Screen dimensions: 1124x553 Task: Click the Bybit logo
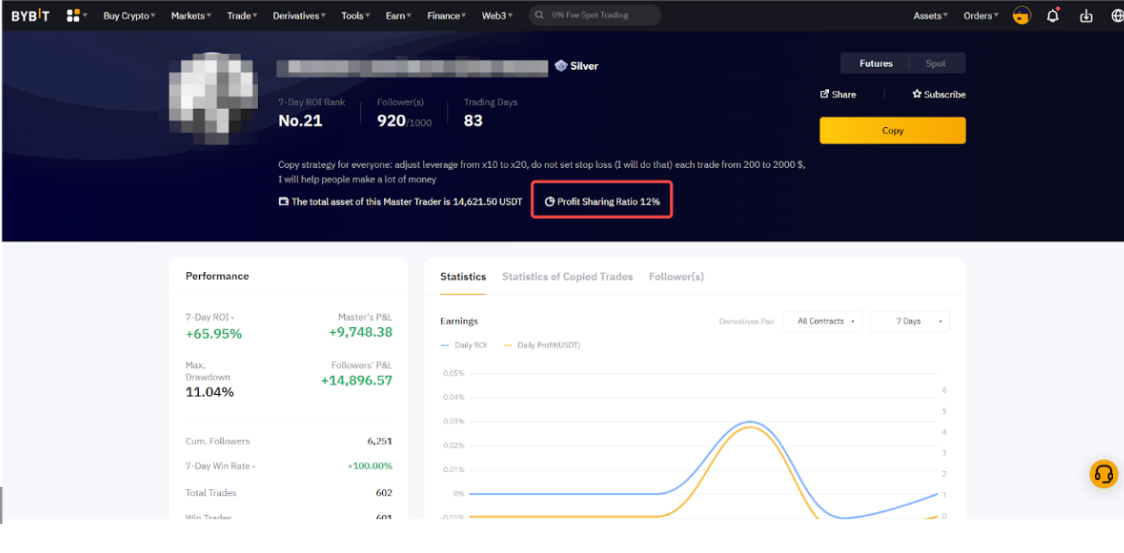click(x=30, y=16)
